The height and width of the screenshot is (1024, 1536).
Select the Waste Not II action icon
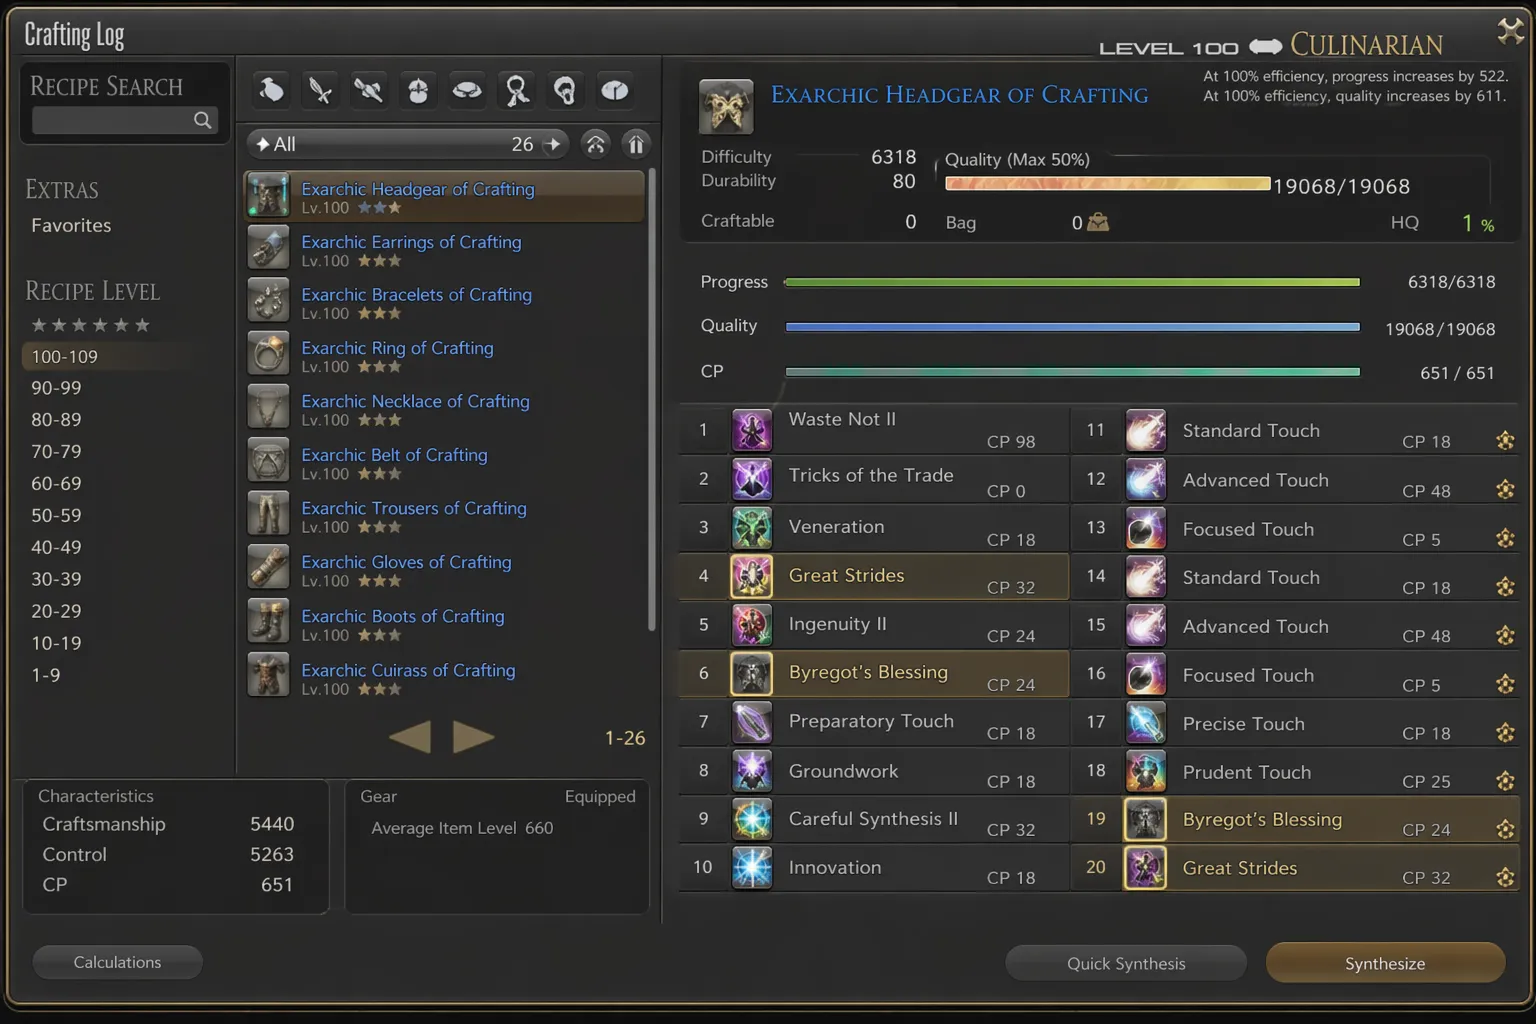click(x=752, y=429)
